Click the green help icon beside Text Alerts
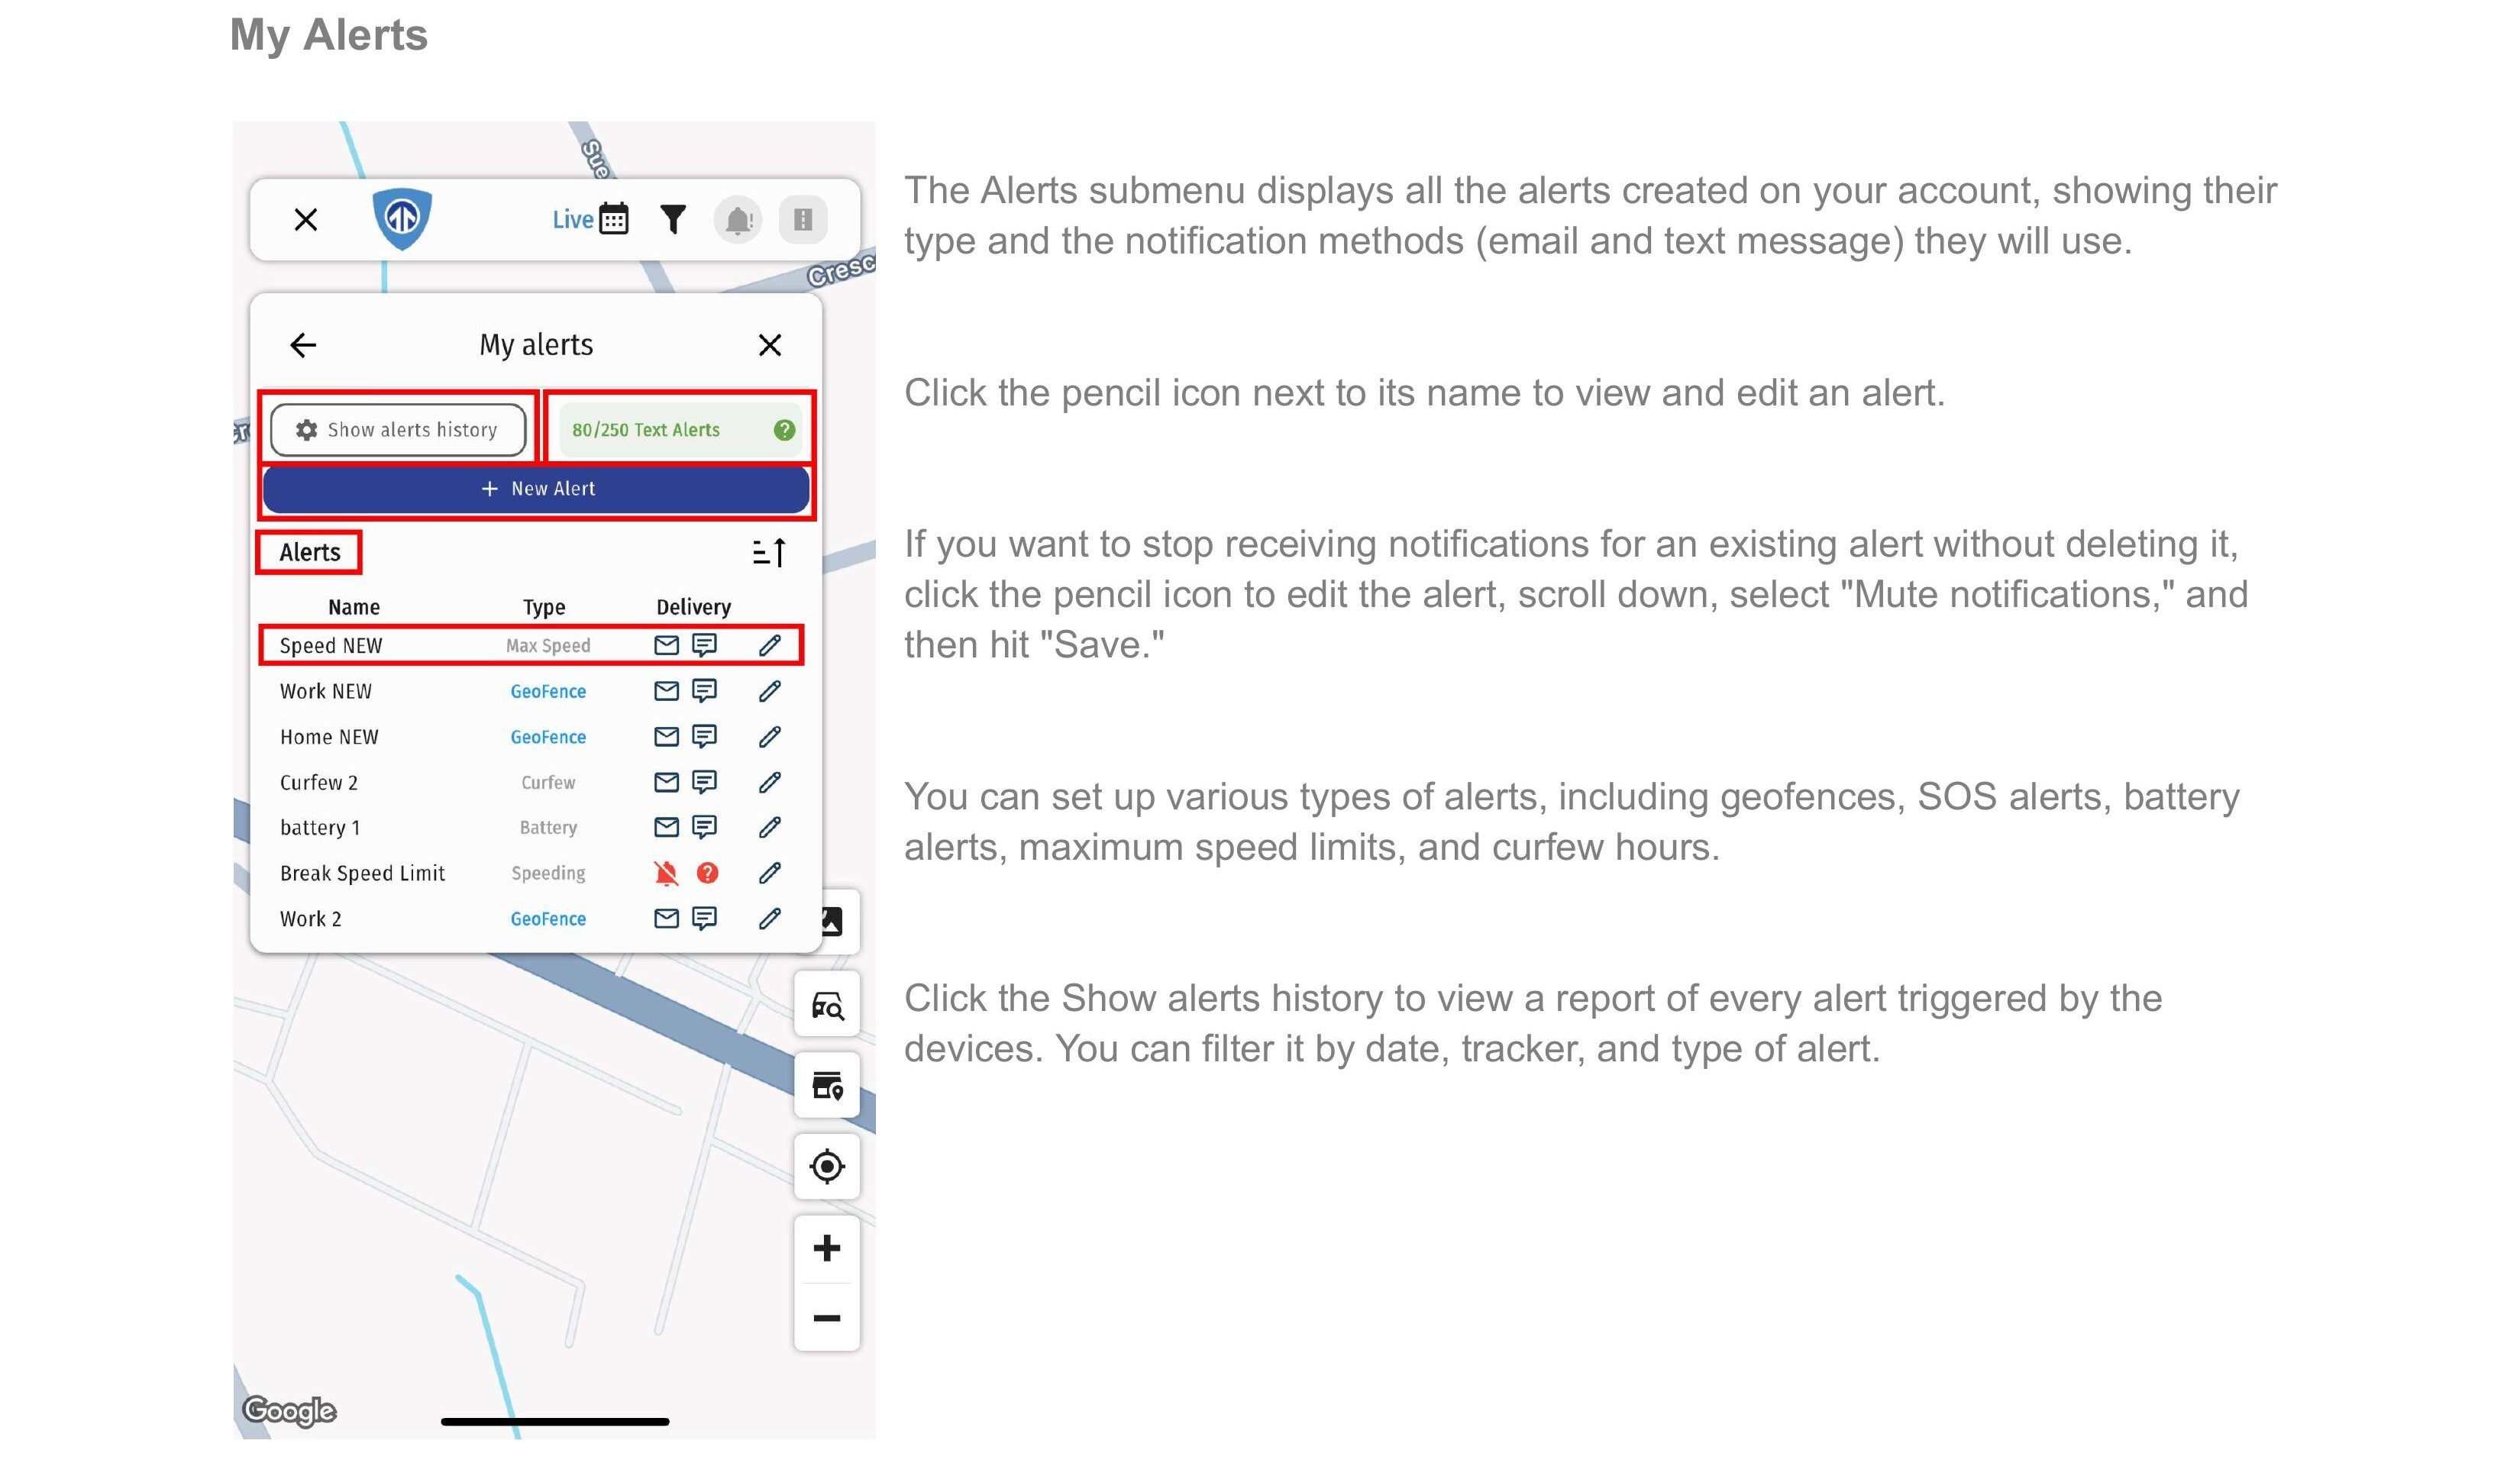 784,430
